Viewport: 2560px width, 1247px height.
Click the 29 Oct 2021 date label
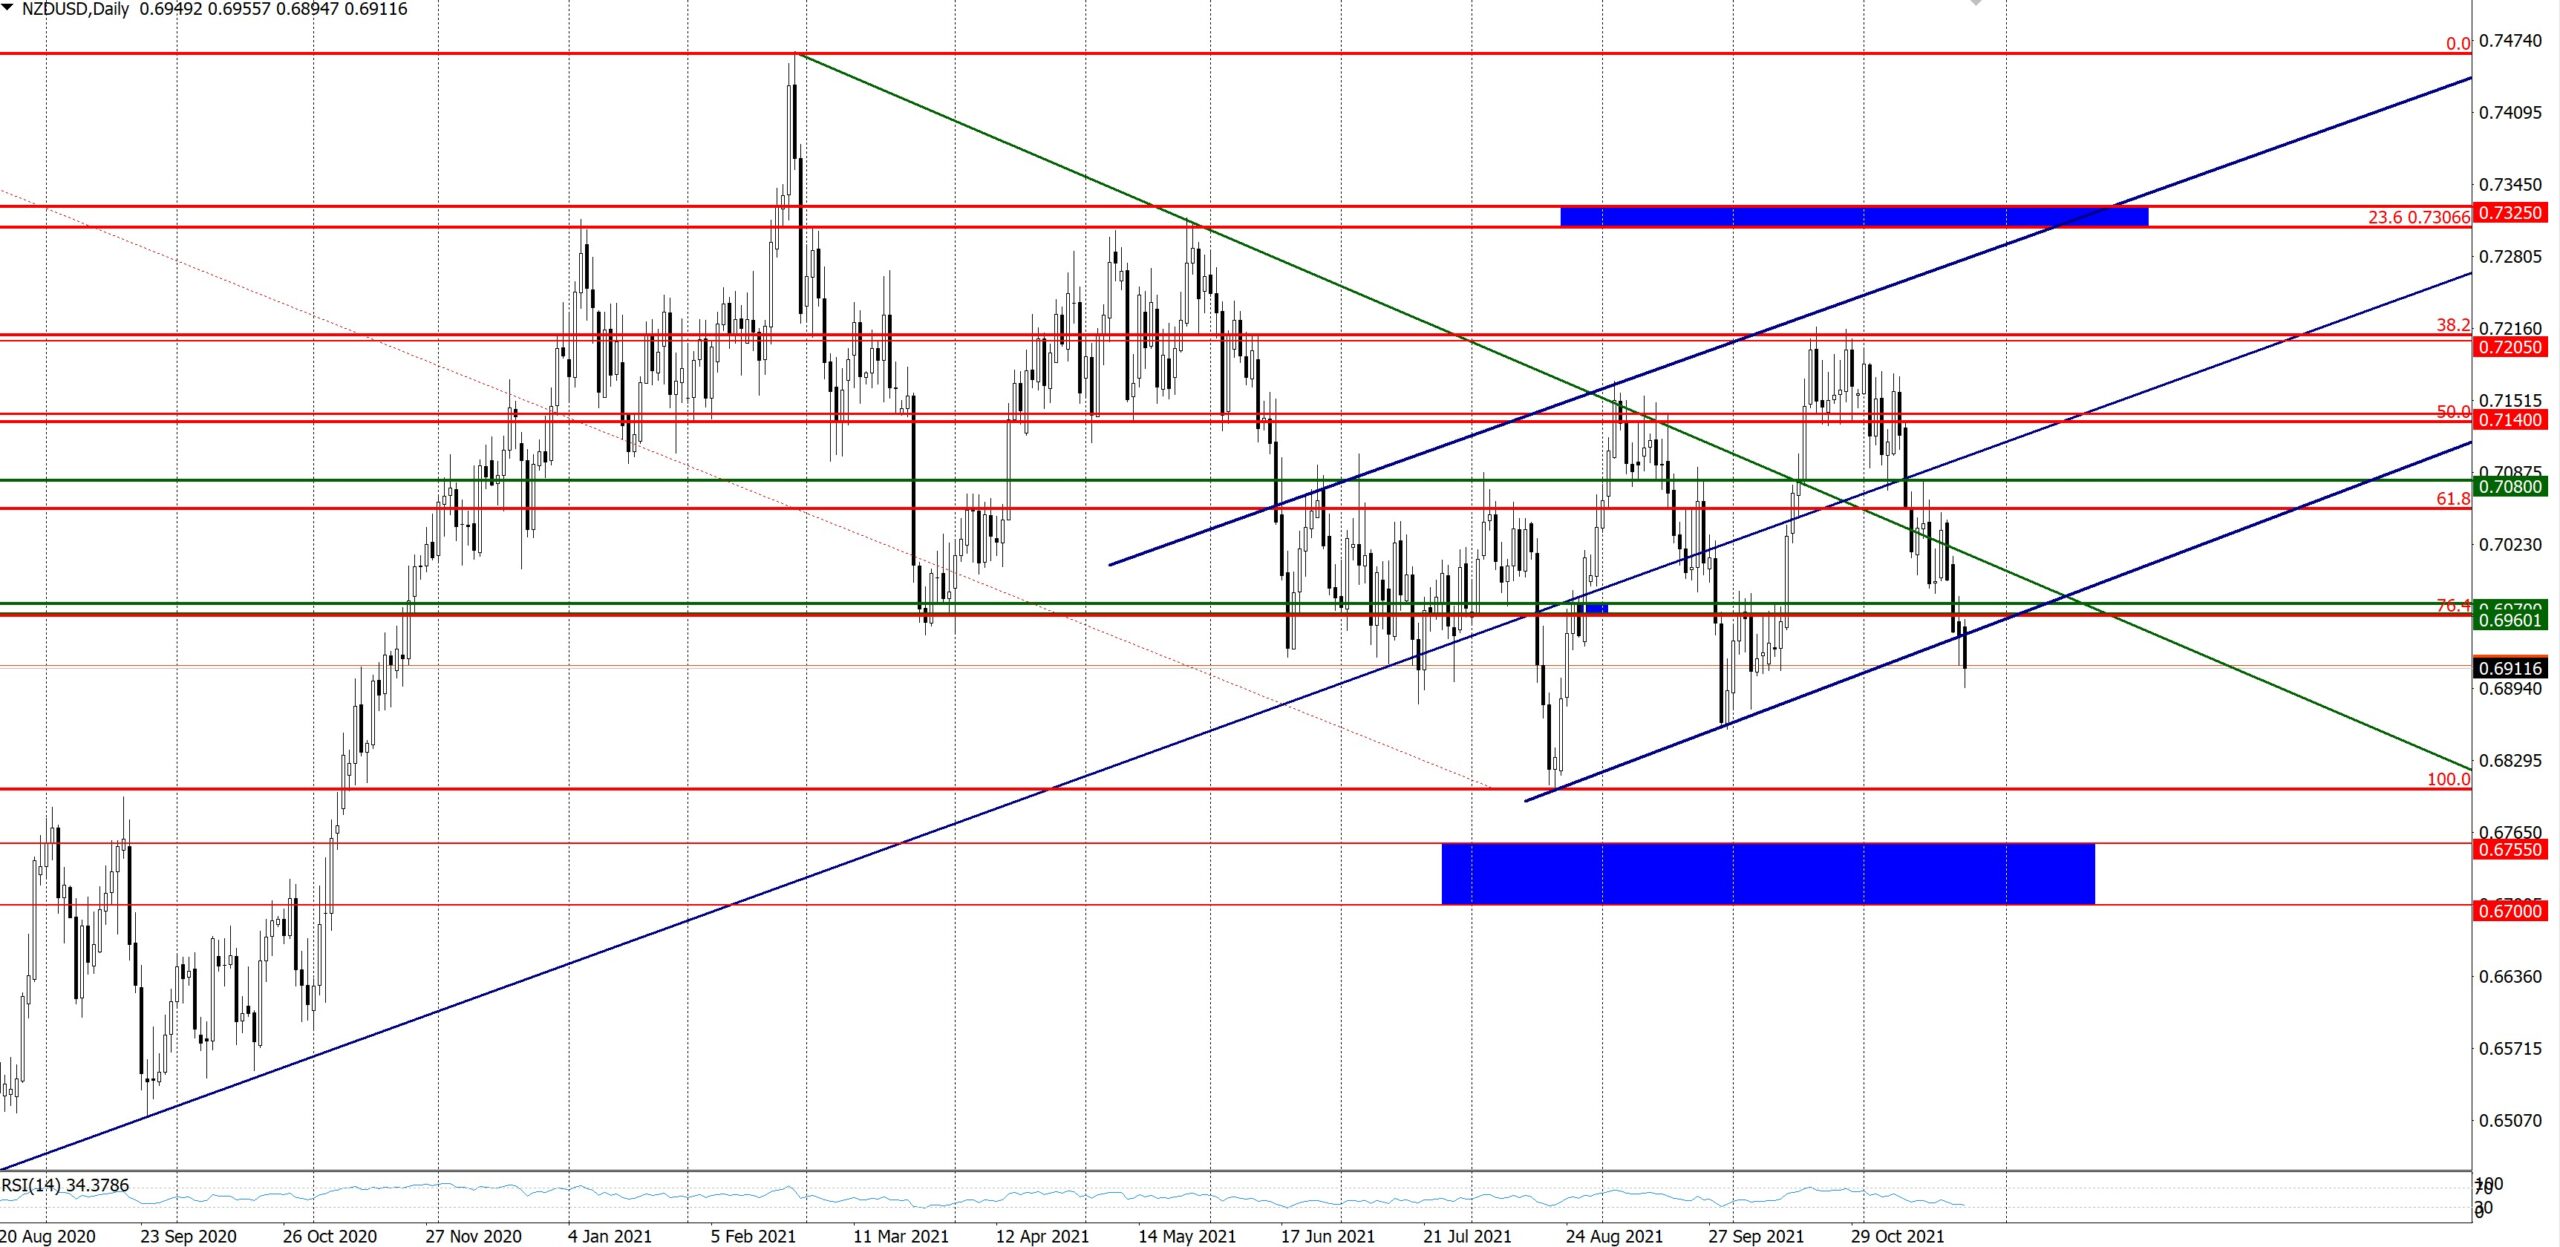click(x=1897, y=1236)
